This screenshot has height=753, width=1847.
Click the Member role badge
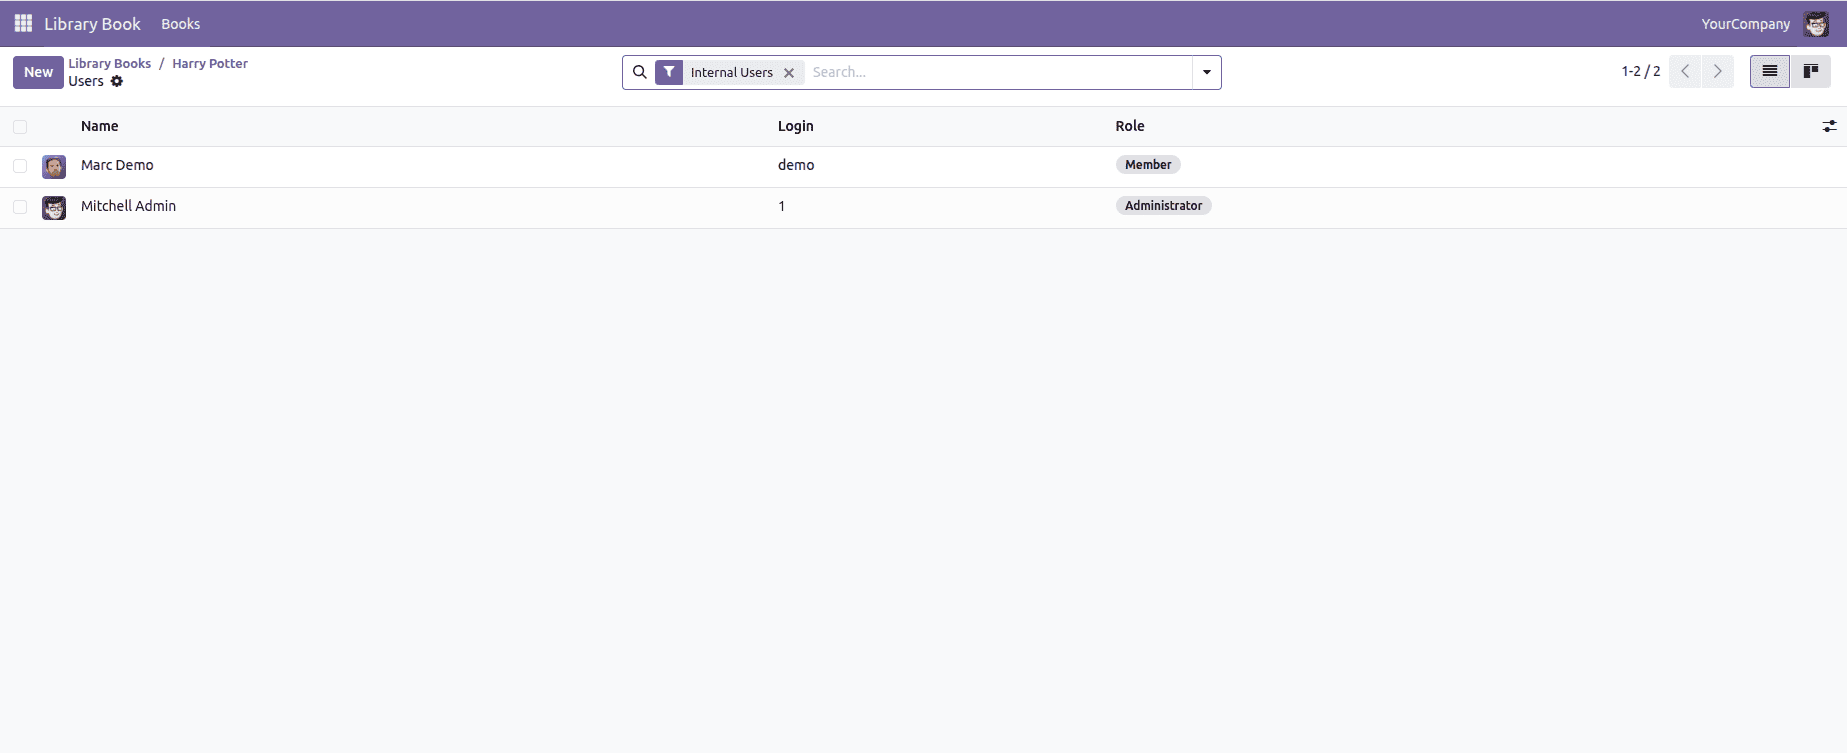[x=1148, y=165]
